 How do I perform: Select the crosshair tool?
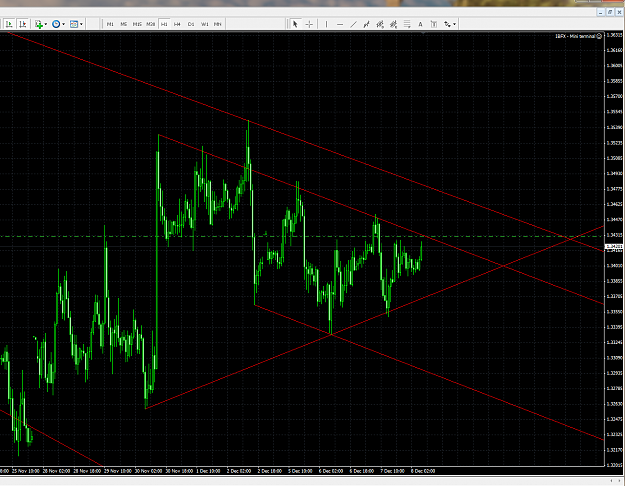click(x=309, y=24)
